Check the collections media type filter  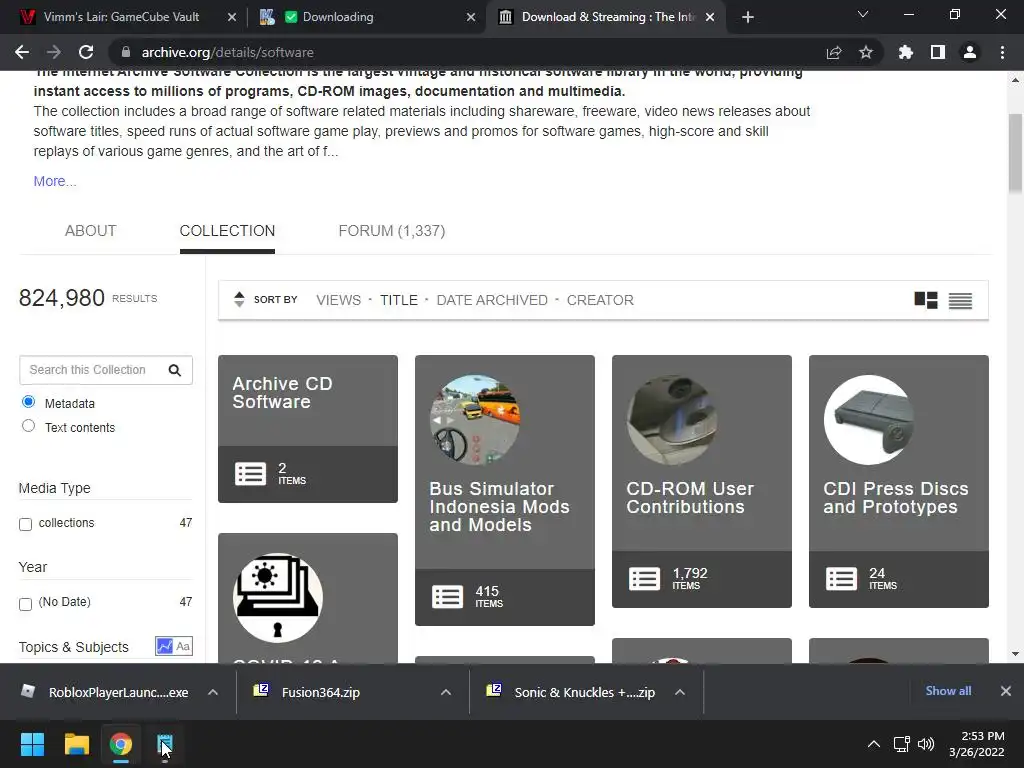pos(25,524)
